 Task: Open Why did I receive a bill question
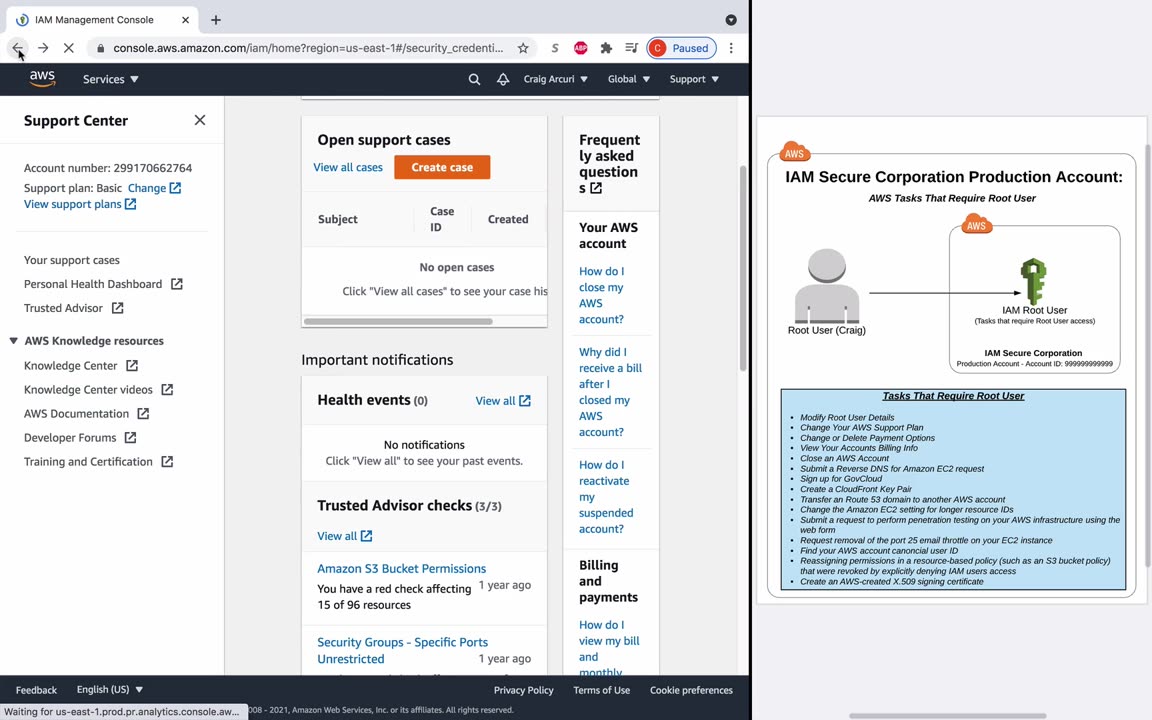[610, 392]
